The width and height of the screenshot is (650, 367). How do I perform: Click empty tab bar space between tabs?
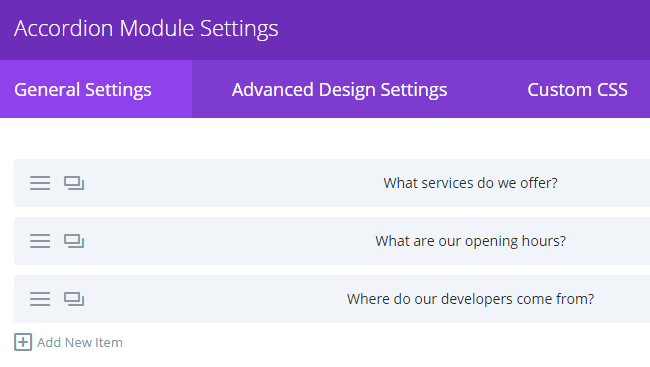487,89
